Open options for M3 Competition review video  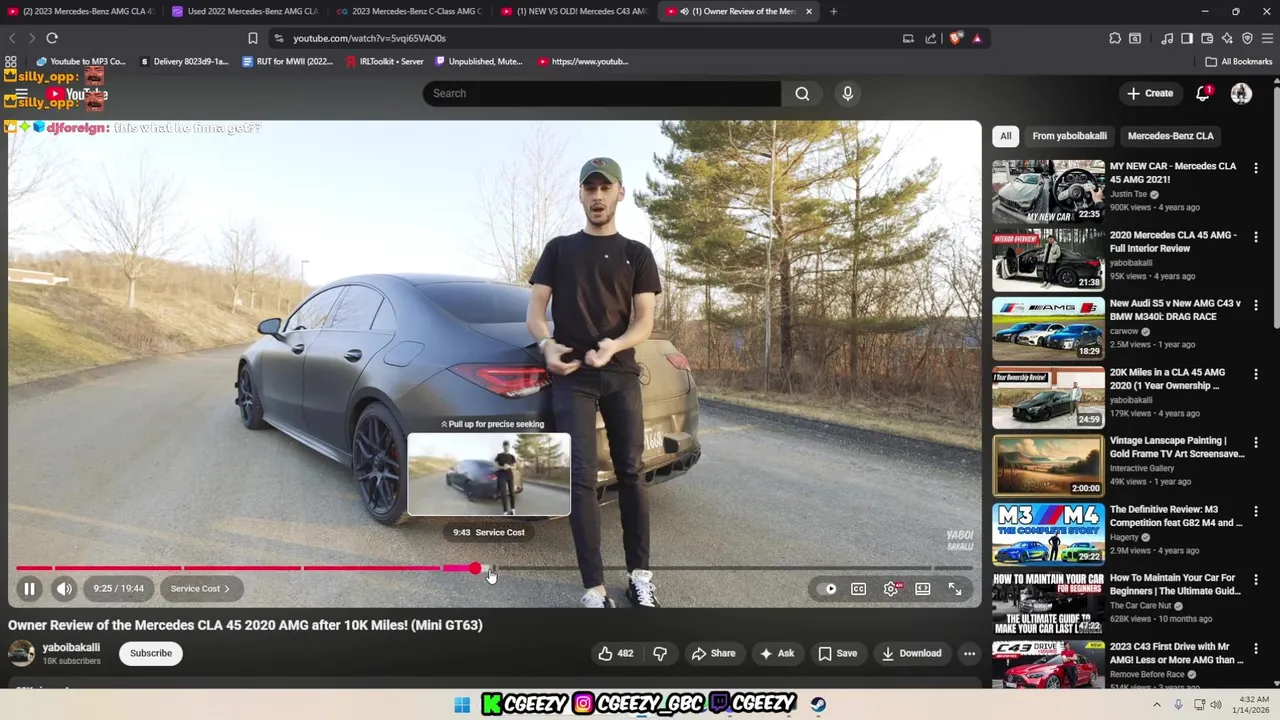tap(1256, 511)
